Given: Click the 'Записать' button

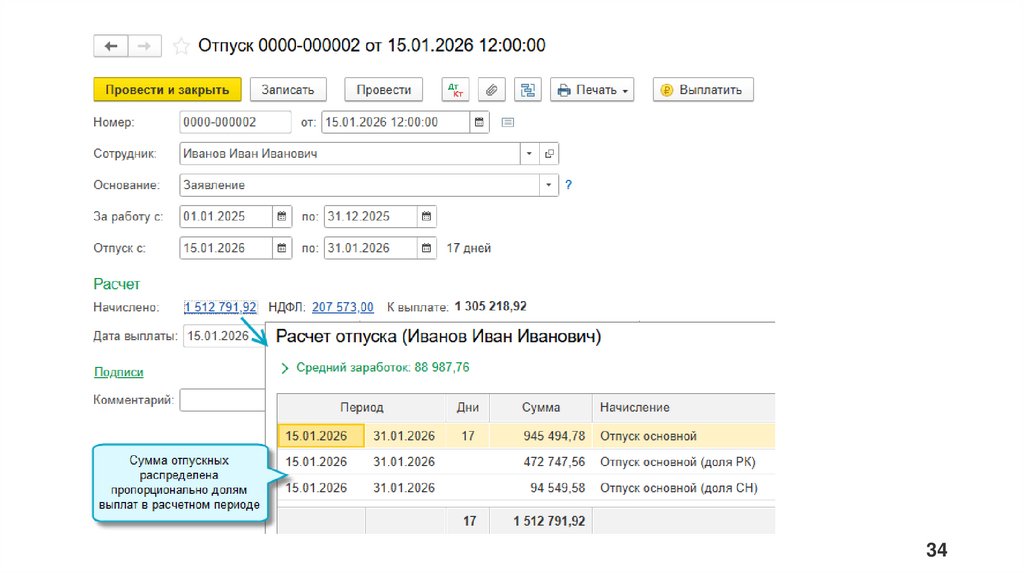Looking at the screenshot, I should coord(288,89).
